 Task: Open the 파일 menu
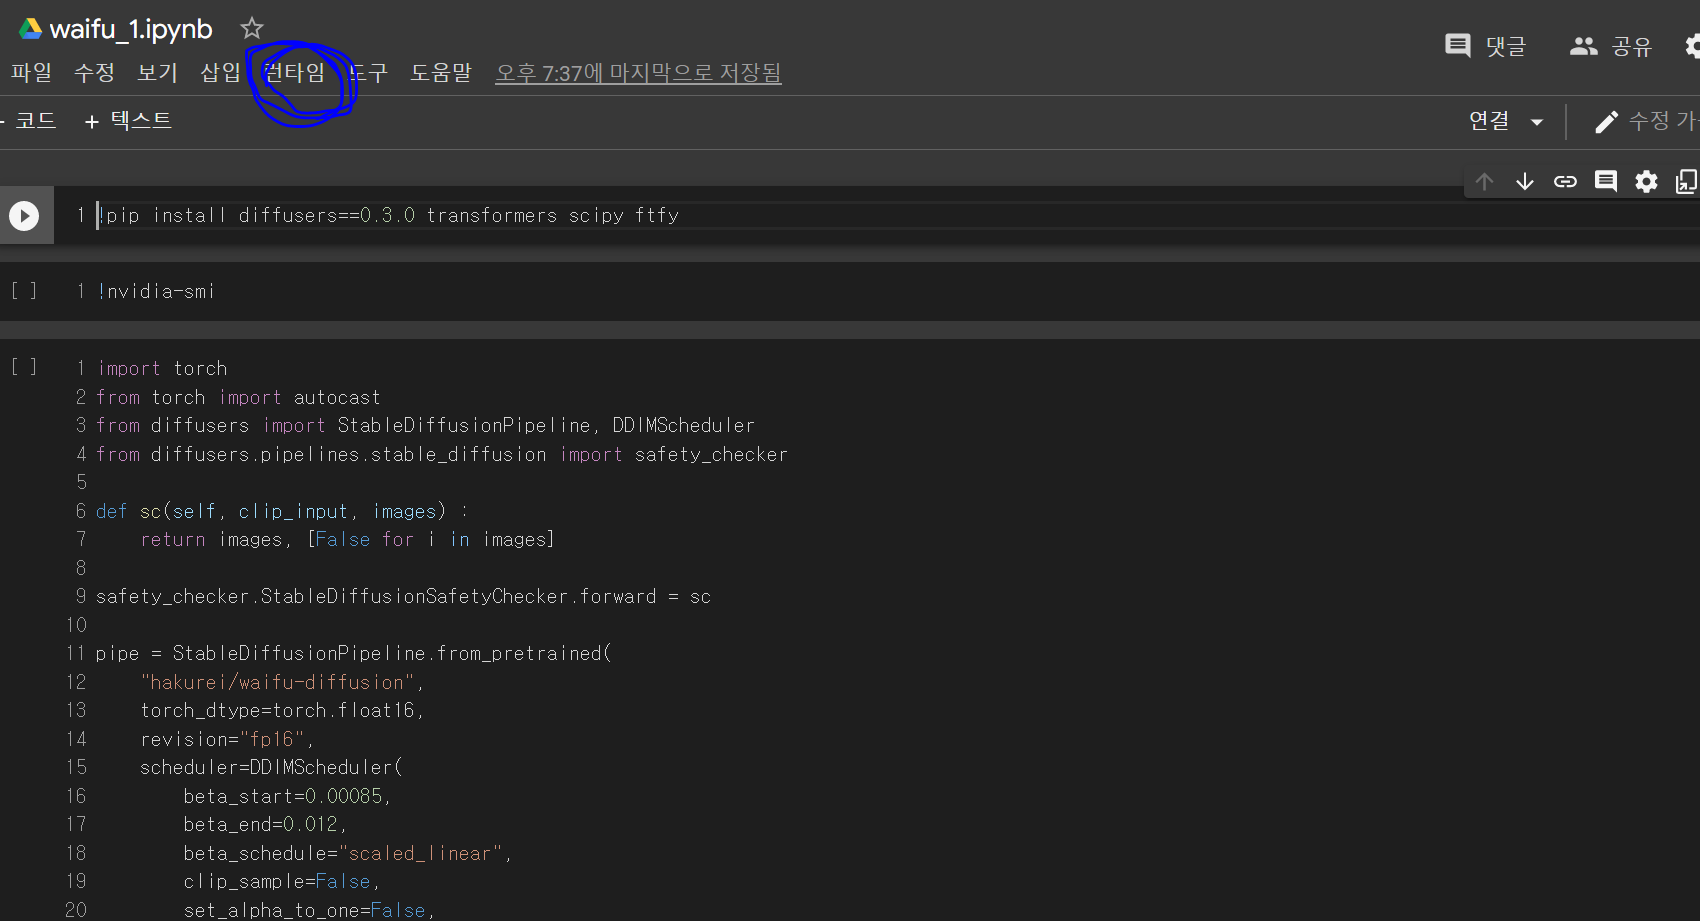[x=31, y=72]
